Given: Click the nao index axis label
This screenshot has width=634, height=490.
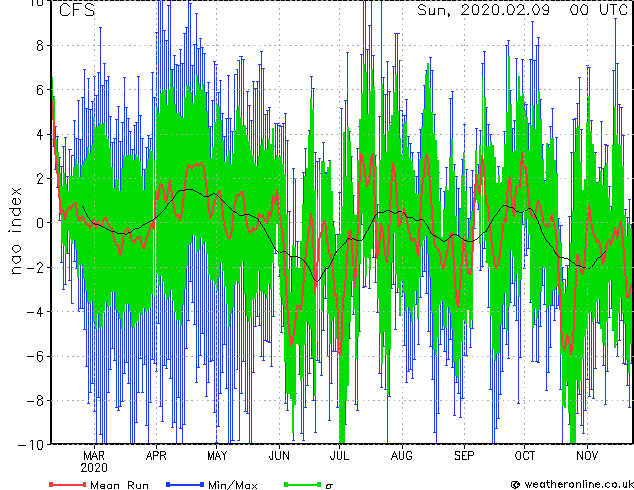Looking at the screenshot, I should click(x=15, y=231).
